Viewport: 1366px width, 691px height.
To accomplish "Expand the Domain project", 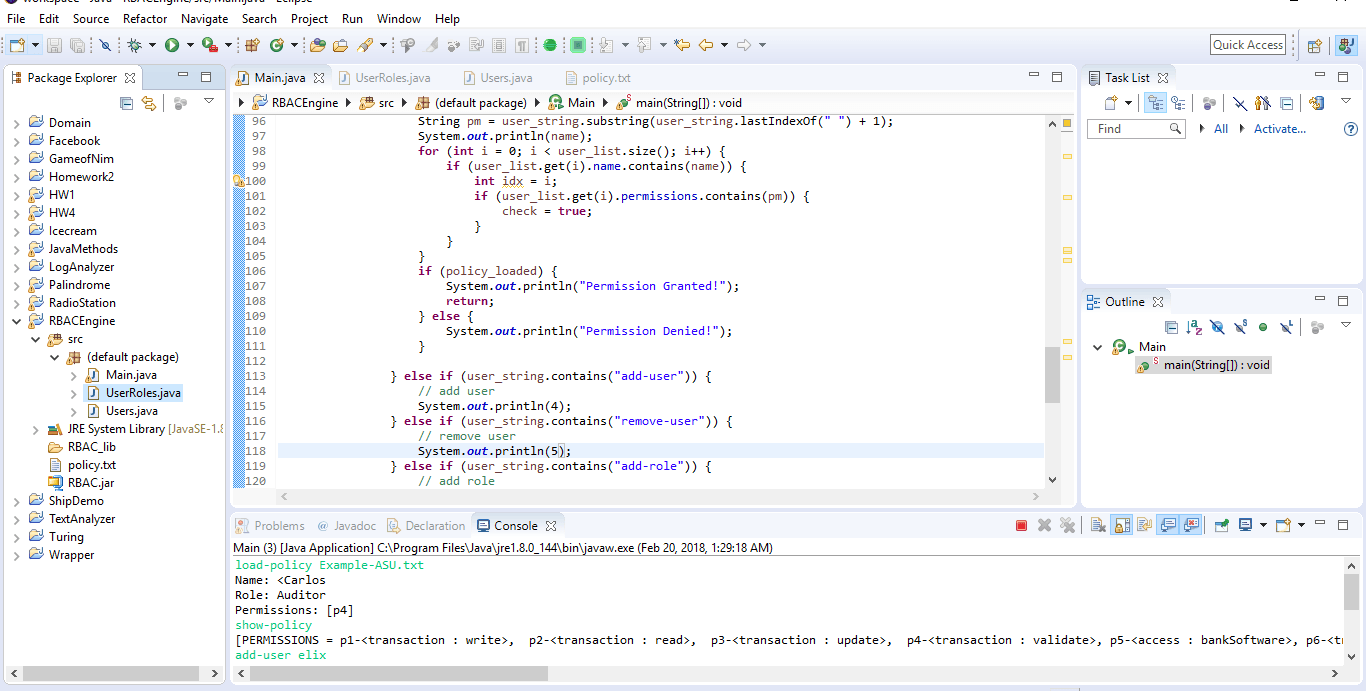I will 17,123.
